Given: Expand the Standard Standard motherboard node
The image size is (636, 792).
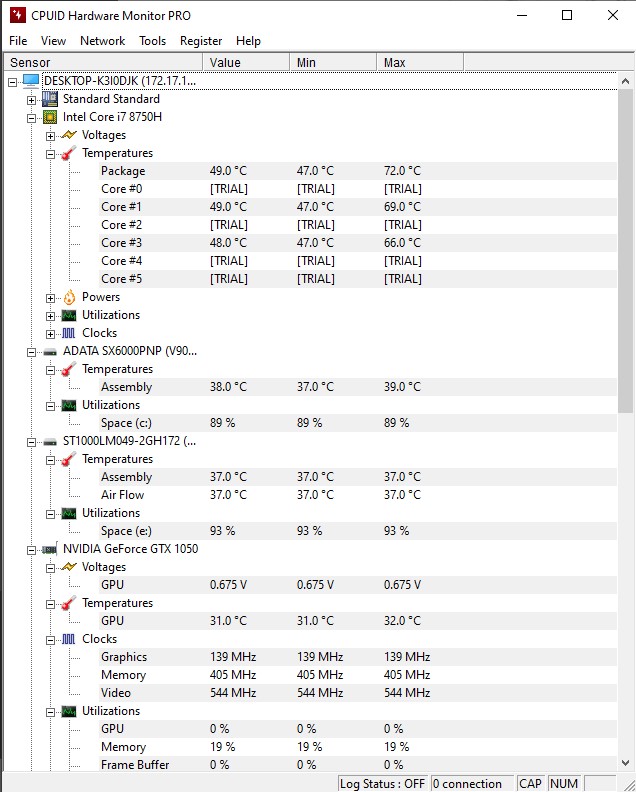Looking at the screenshot, I should click(x=32, y=99).
